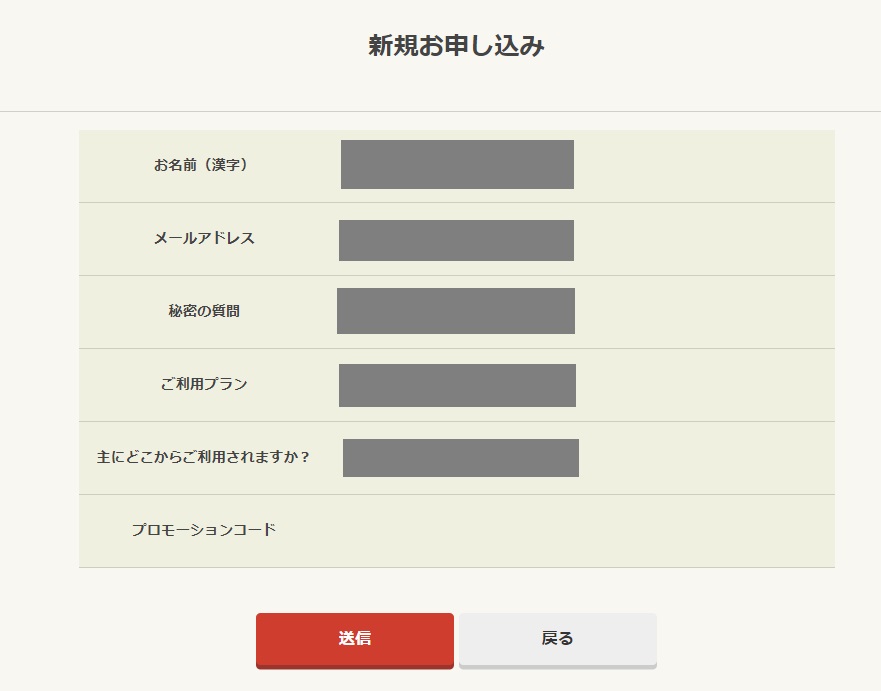Click the 主にどこからご利用されますか? label
The image size is (881, 691).
click(x=204, y=457)
